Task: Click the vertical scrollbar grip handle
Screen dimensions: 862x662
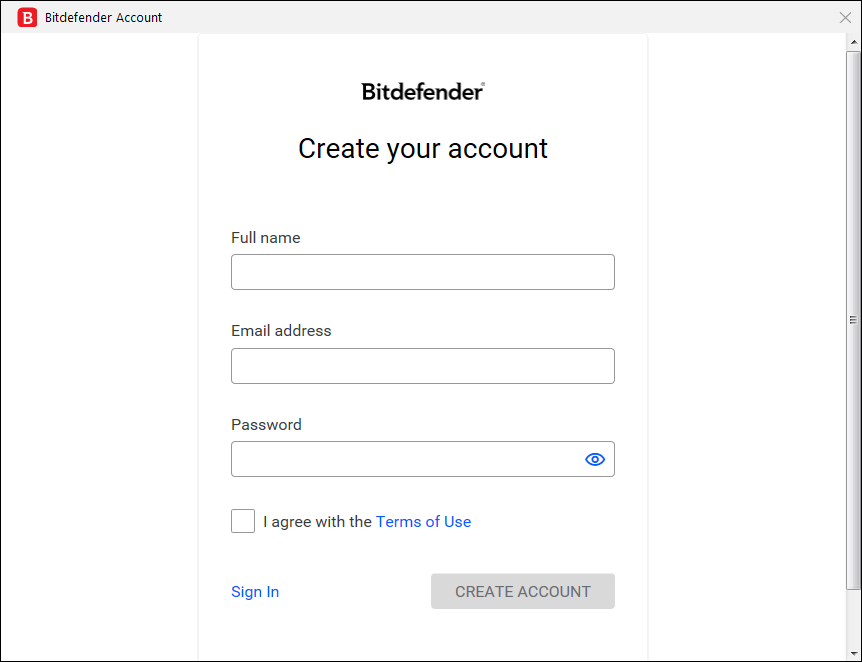Action: [x=853, y=320]
